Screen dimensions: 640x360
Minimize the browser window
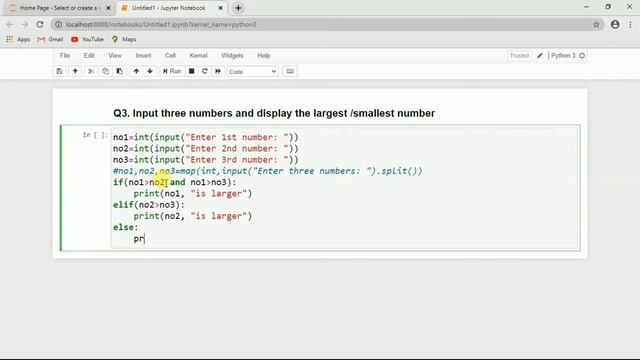point(587,7)
